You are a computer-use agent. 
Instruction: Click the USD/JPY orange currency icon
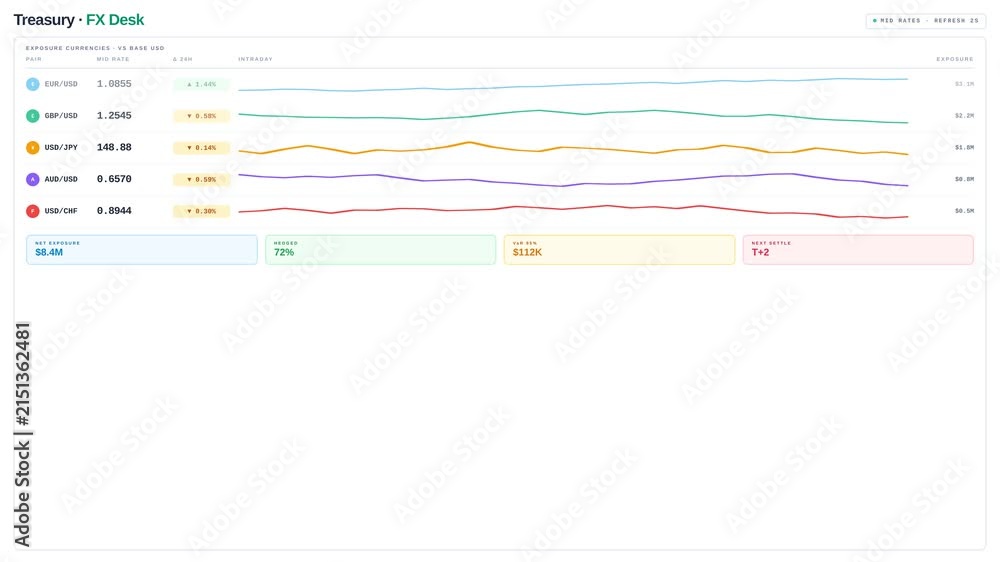[x=33, y=147]
